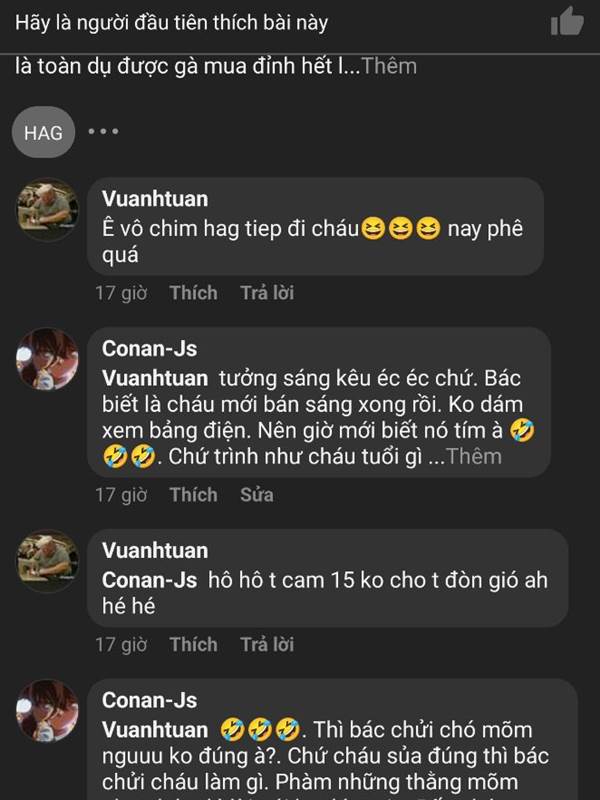Edit Conan-Js comment with Sửa
The height and width of the screenshot is (800, 600).
pos(257,495)
